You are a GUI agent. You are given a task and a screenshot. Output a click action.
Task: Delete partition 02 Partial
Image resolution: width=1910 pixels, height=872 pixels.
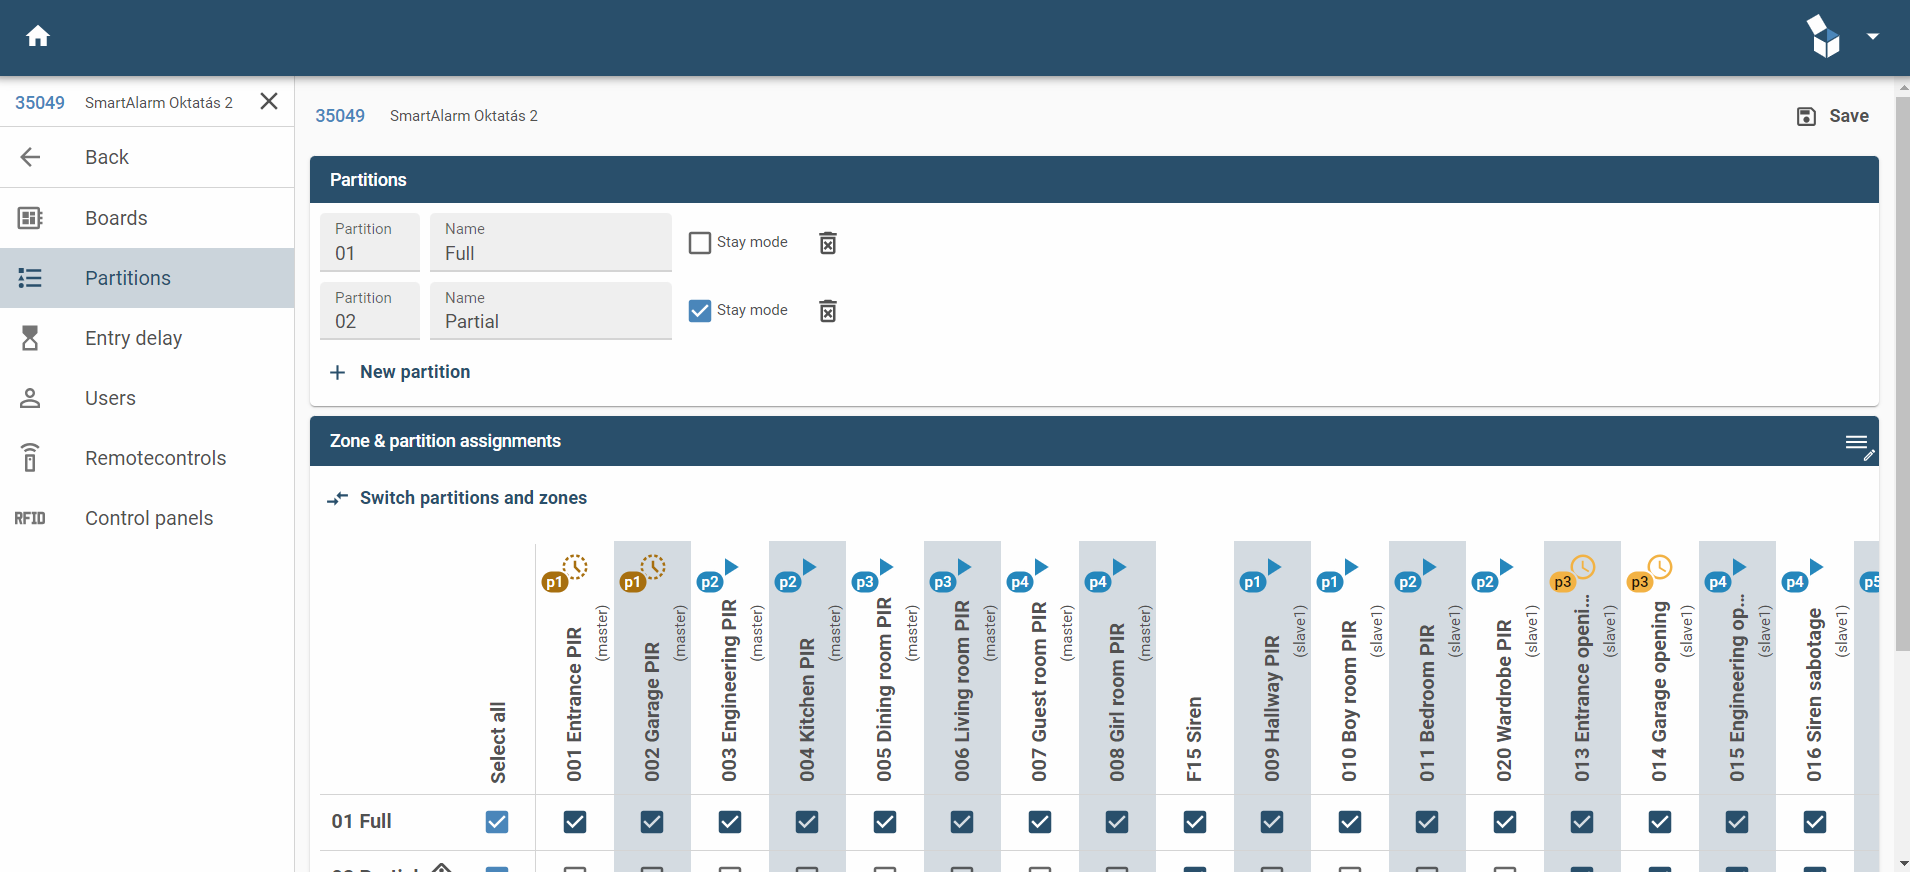(x=828, y=311)
